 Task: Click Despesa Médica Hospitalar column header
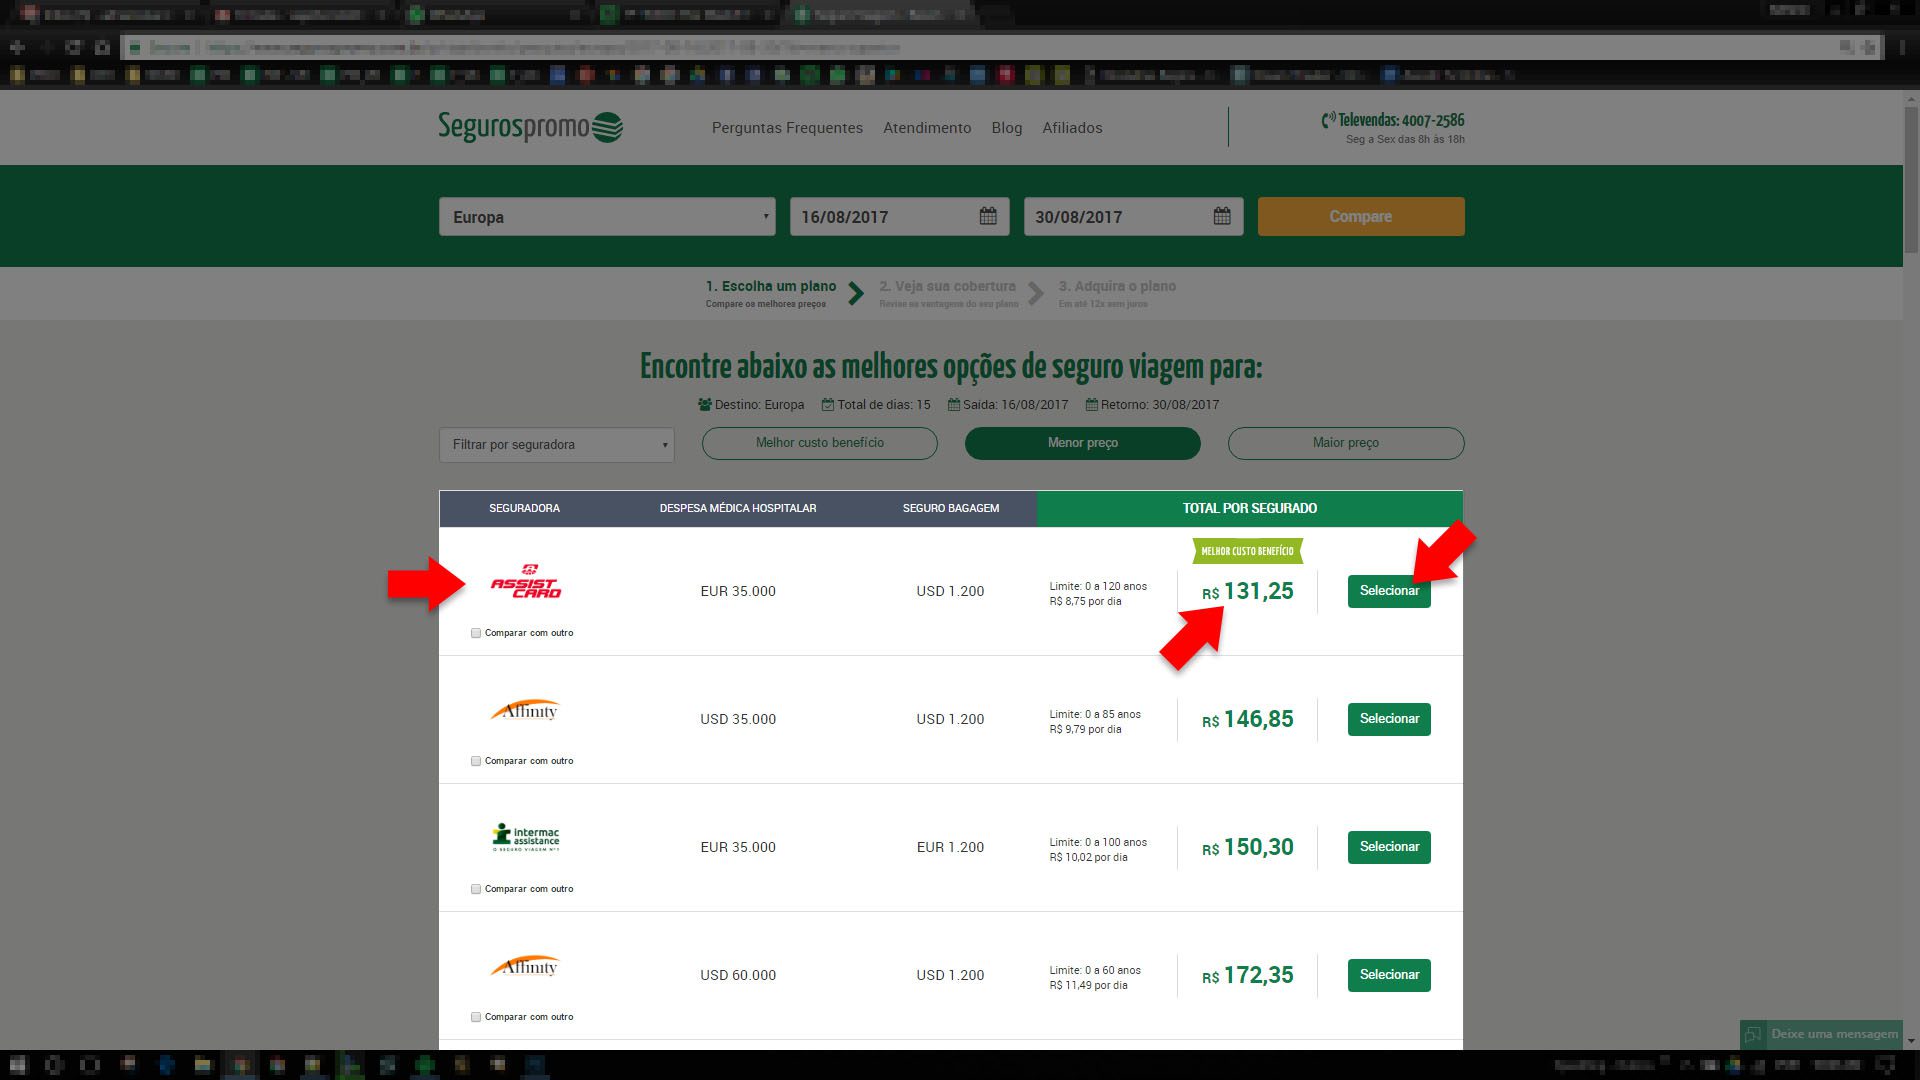(x=738, y=508)
